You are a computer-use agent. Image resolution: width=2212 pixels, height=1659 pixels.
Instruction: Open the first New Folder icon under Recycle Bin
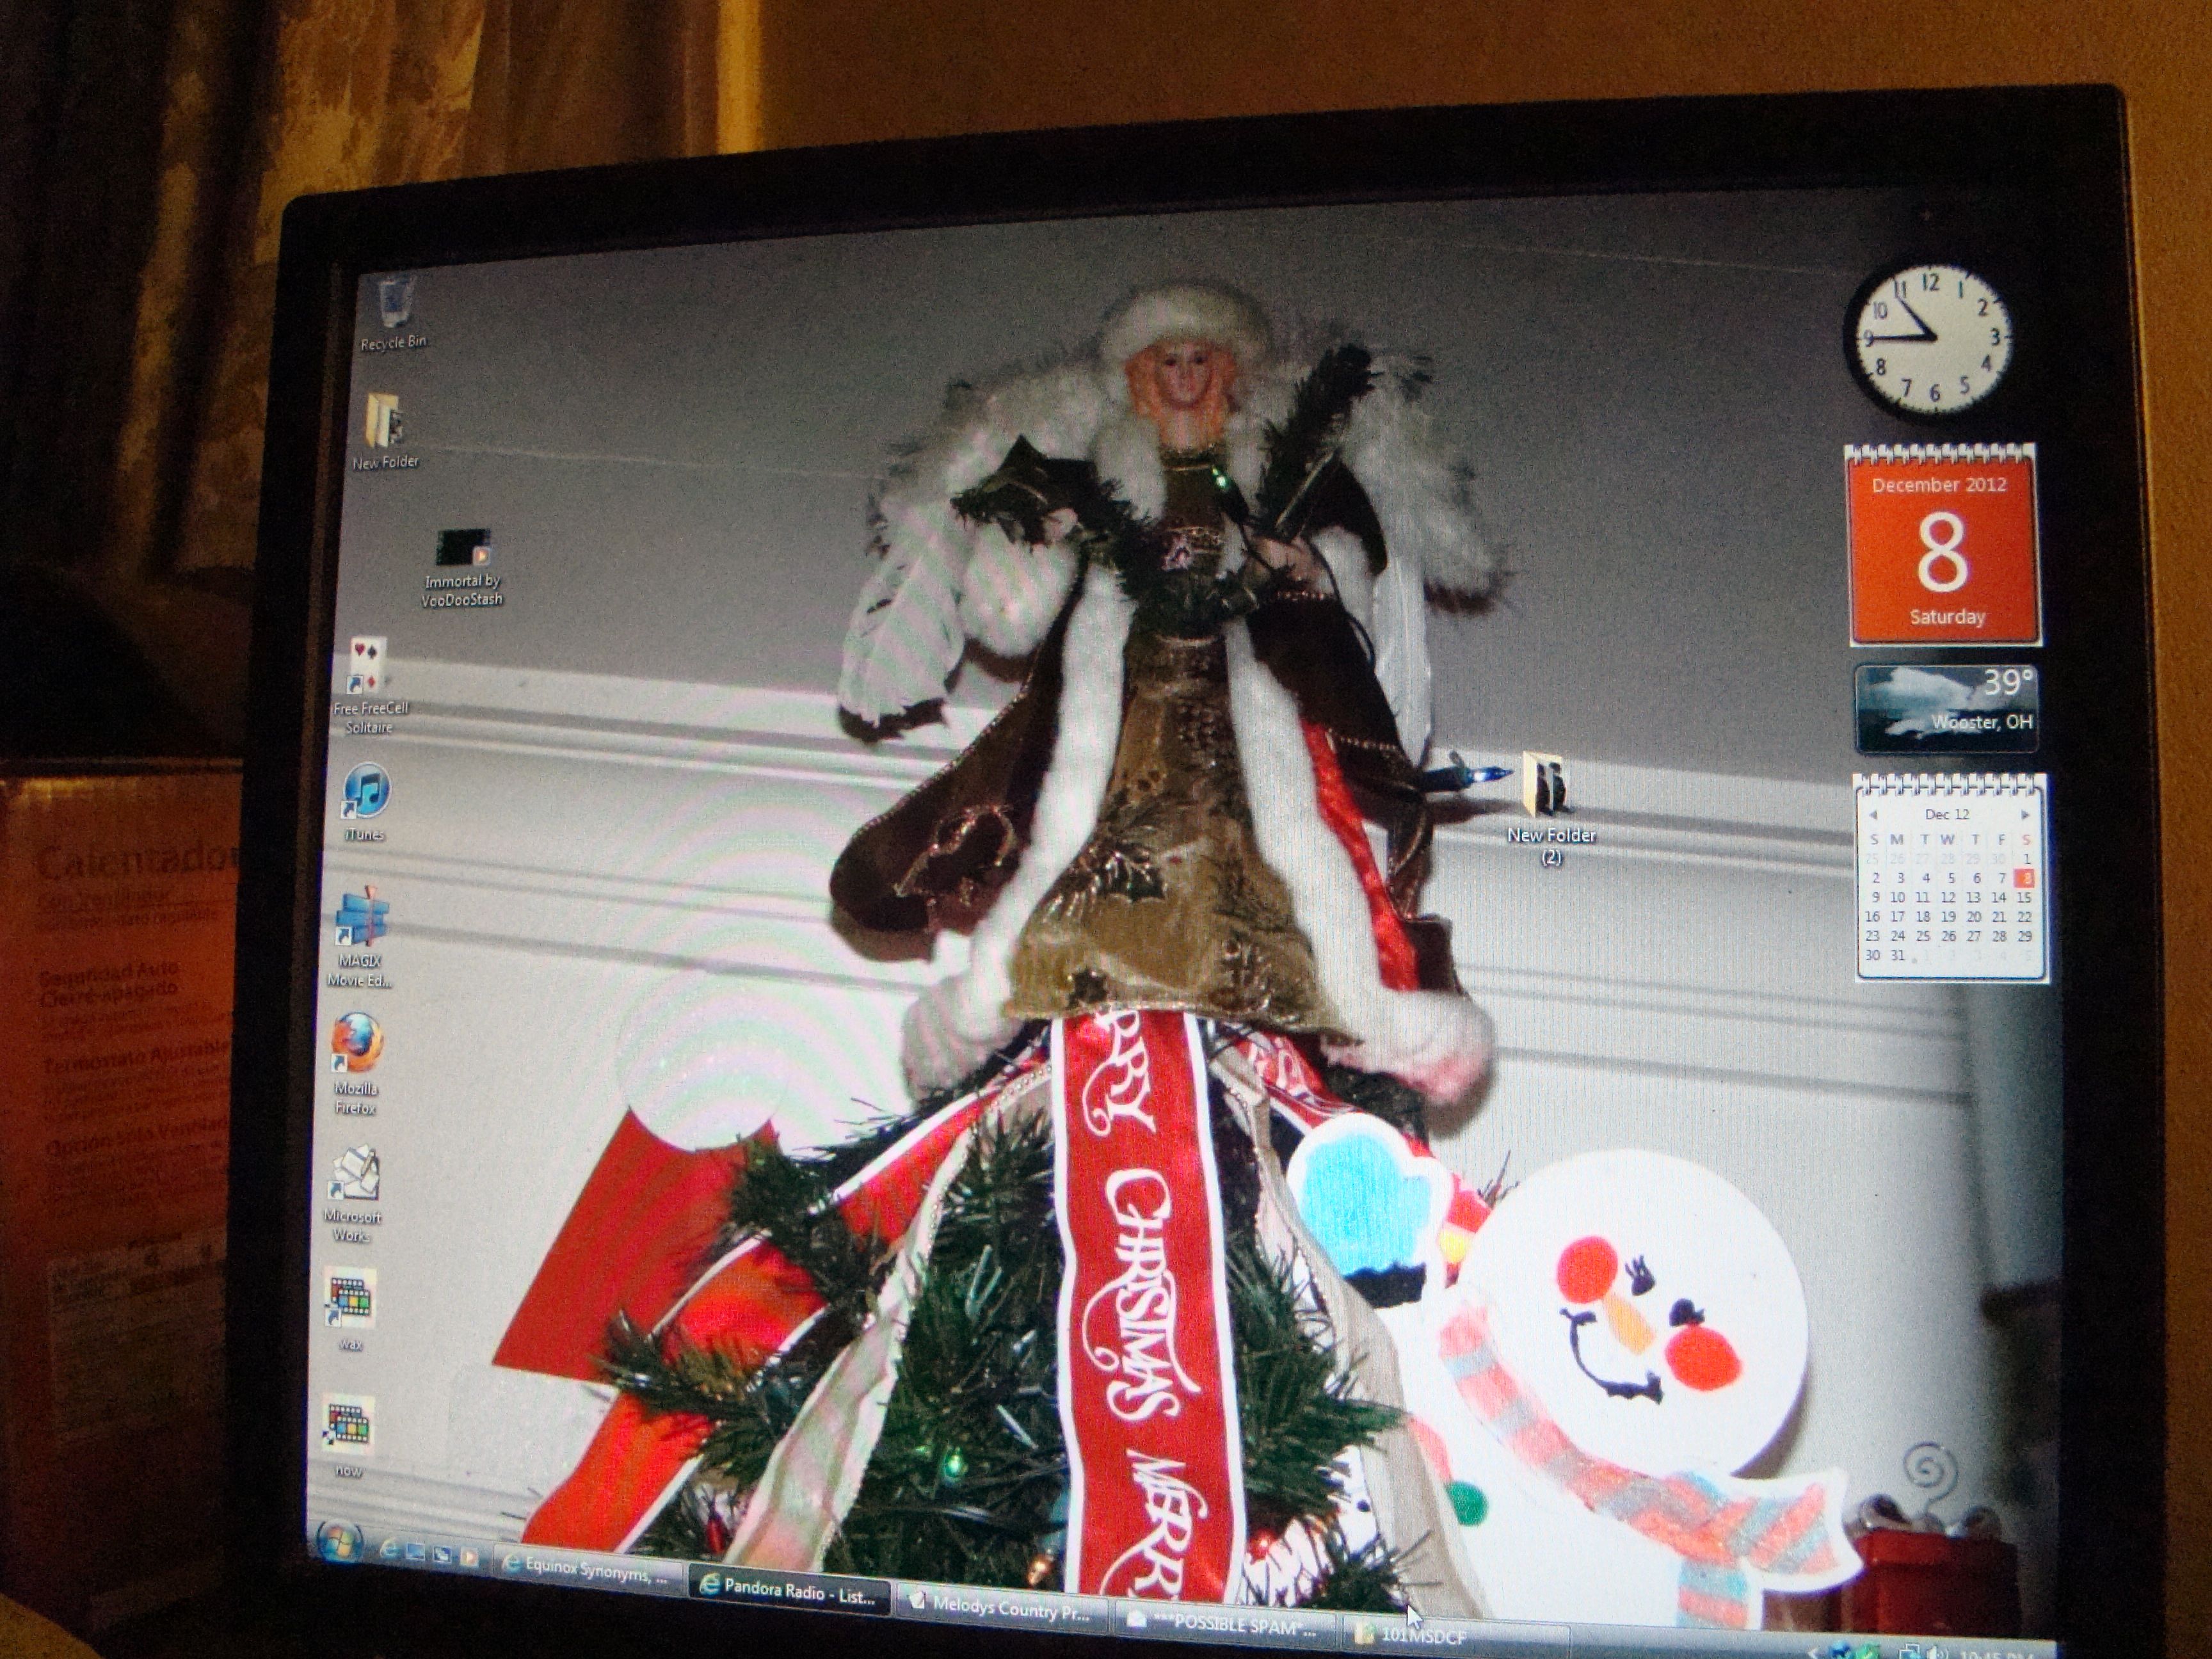click(x=386, y=432)
